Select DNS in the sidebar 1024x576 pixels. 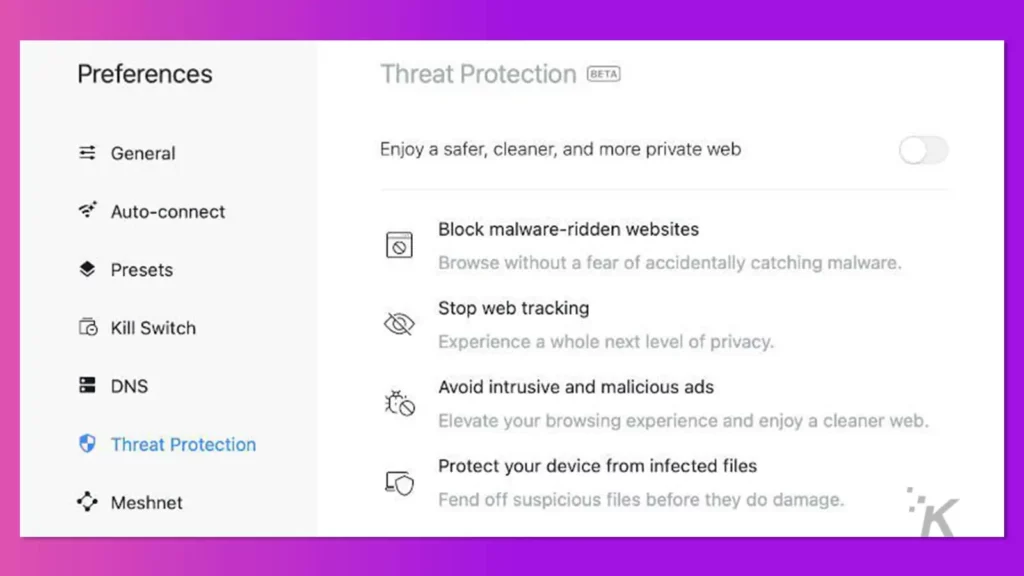click(x=129, y=386)
